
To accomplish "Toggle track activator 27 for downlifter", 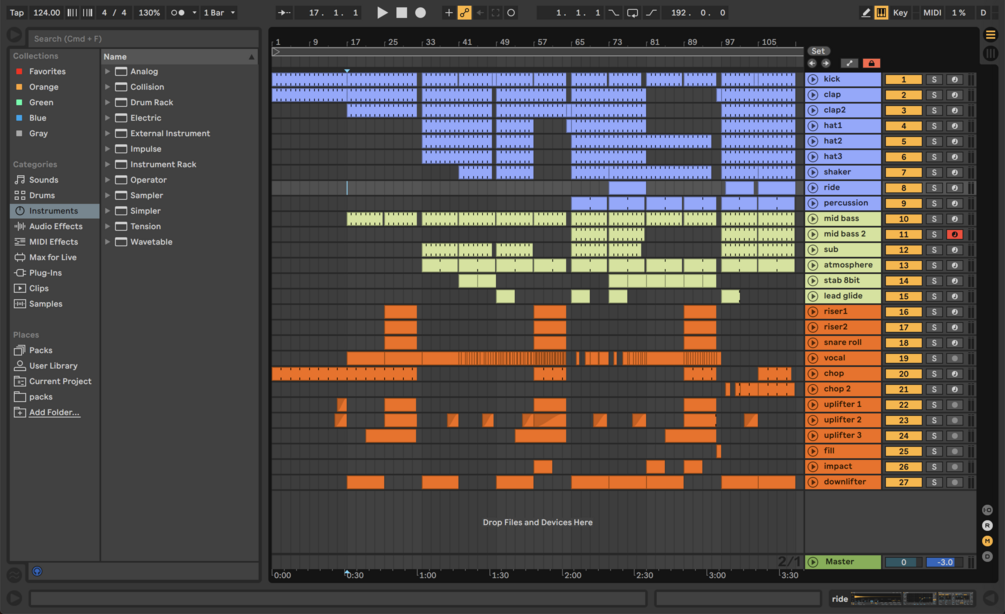I will (x=903, y=483).
